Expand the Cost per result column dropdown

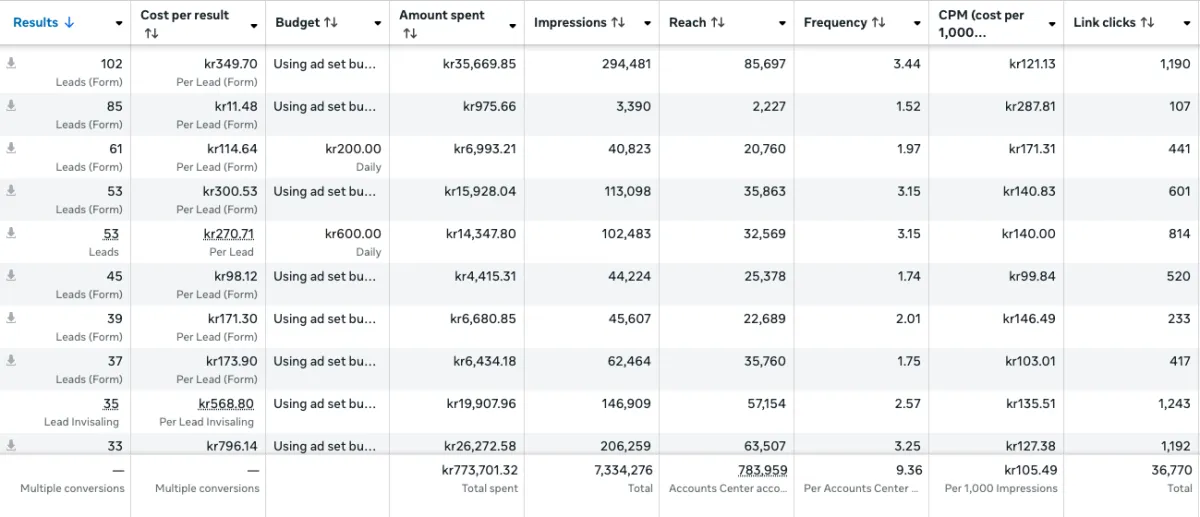254,24
